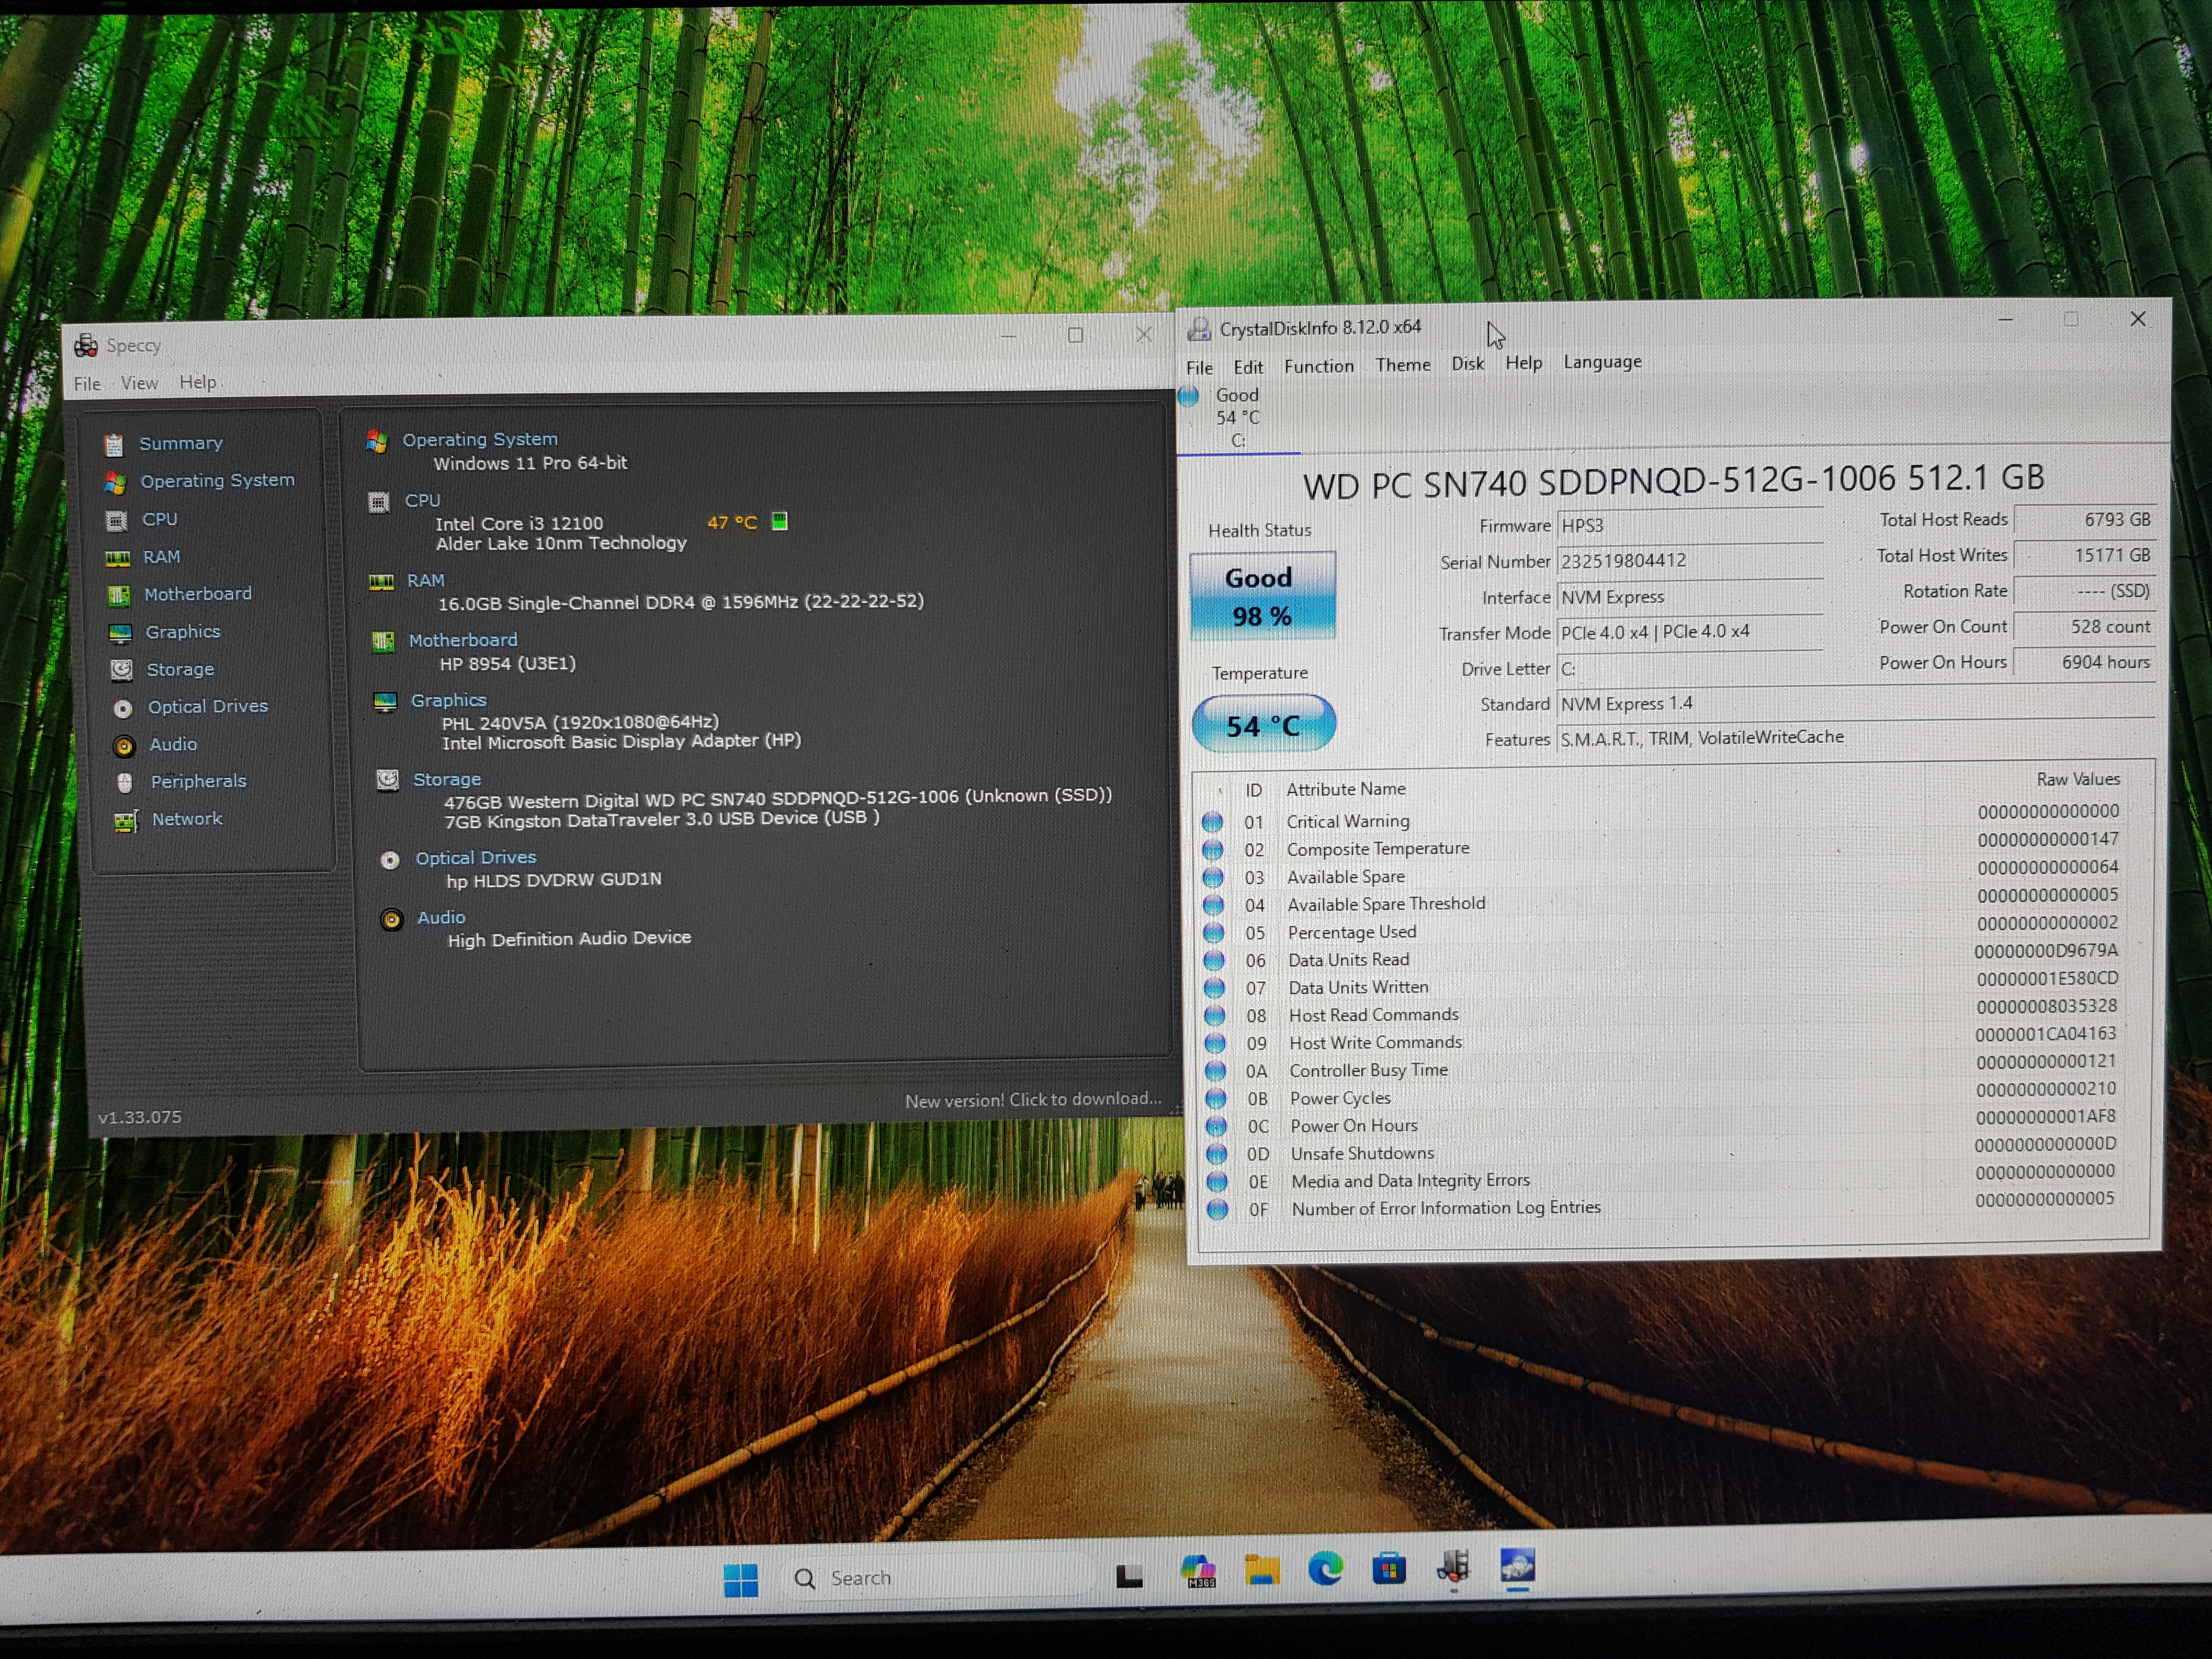Open the Windows Start button on taskbar
Screen dimensions: 2212x1659
click(x=741, y=1580)
